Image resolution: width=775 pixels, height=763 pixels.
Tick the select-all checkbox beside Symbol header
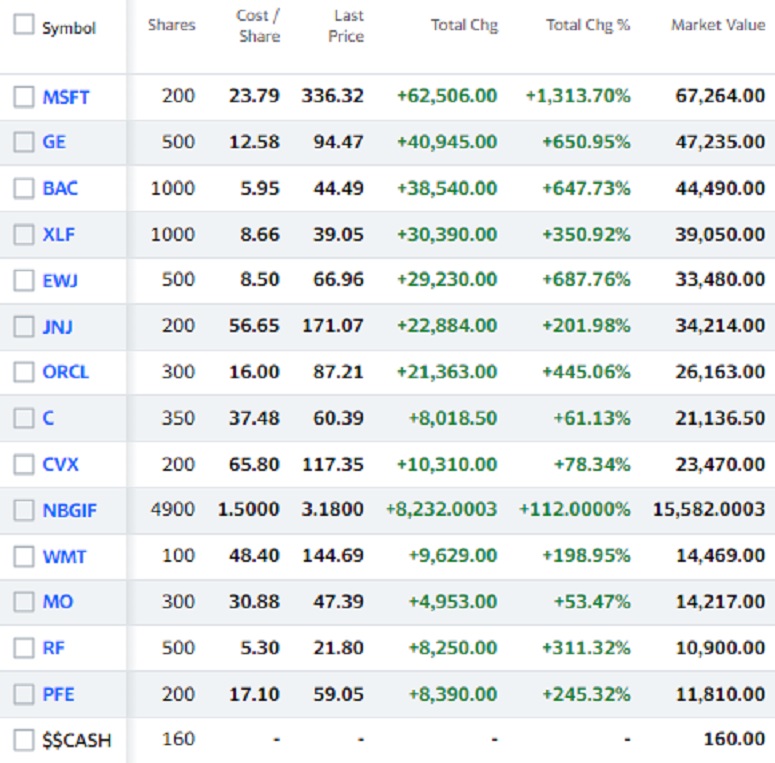24,25
